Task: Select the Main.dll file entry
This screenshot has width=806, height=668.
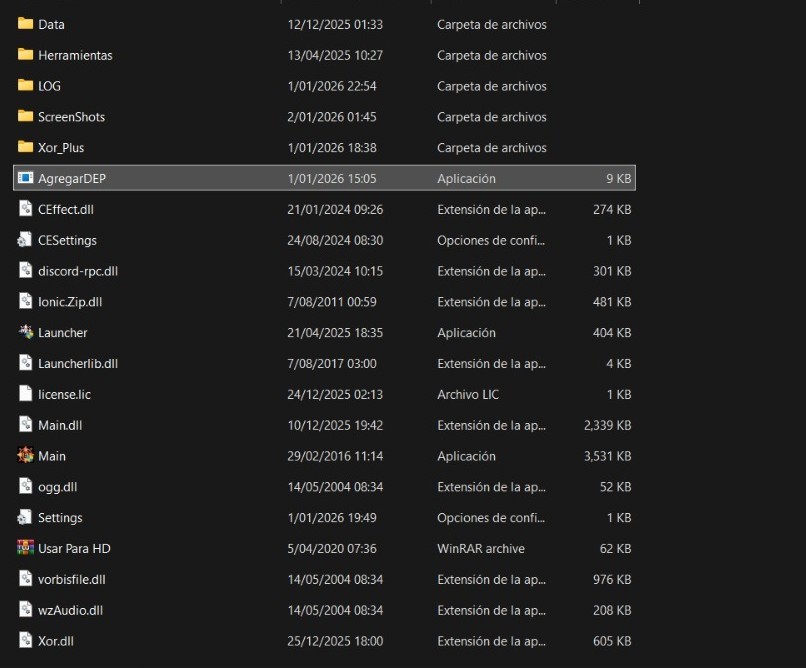Action: pyautogui.click(x=60, y=426)
